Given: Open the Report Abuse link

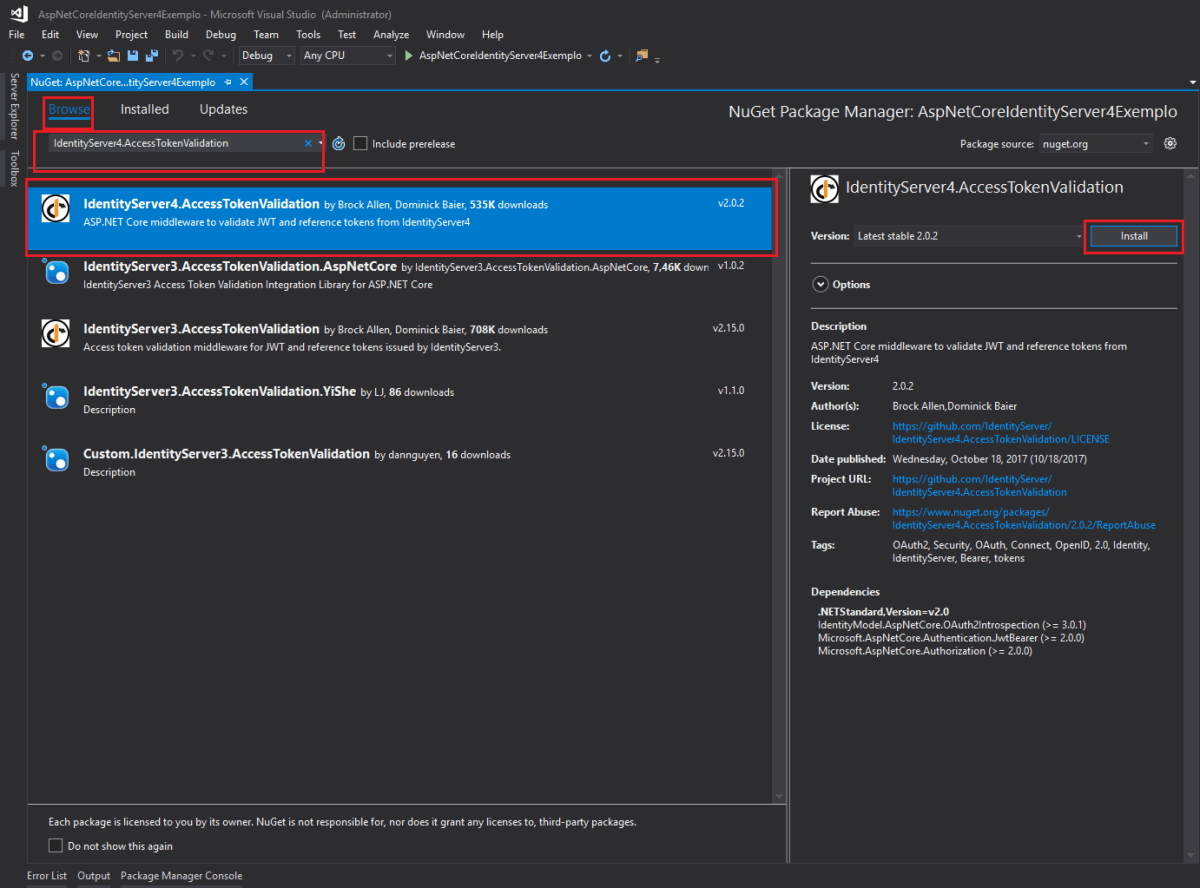Looking at the screenshot, I should 1024,519.
